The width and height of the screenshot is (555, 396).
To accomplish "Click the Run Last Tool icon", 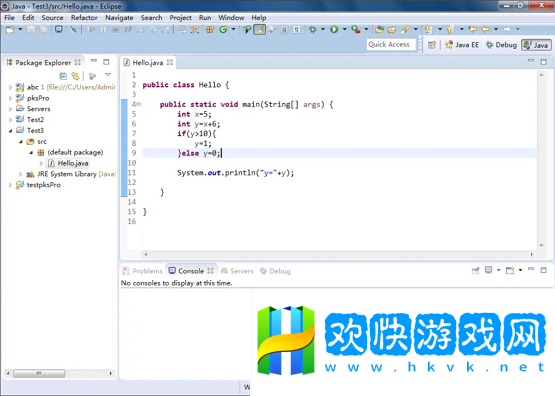I will 356,30.
